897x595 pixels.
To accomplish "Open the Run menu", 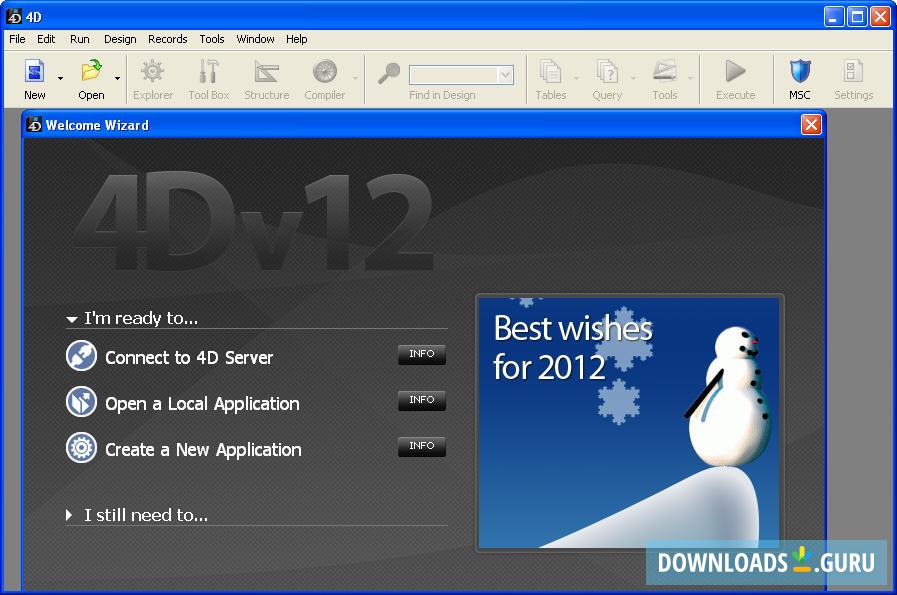I will coord(80,39).
